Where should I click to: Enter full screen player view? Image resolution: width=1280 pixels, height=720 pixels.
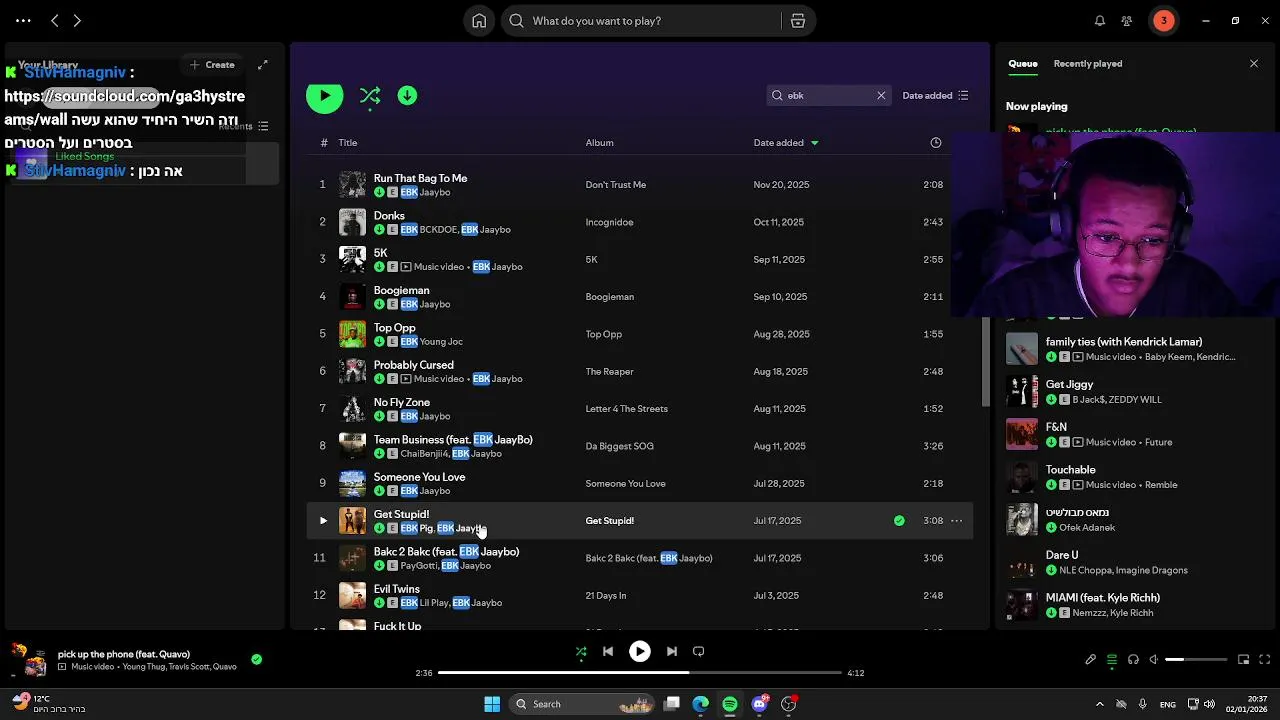pos(1265,660)
